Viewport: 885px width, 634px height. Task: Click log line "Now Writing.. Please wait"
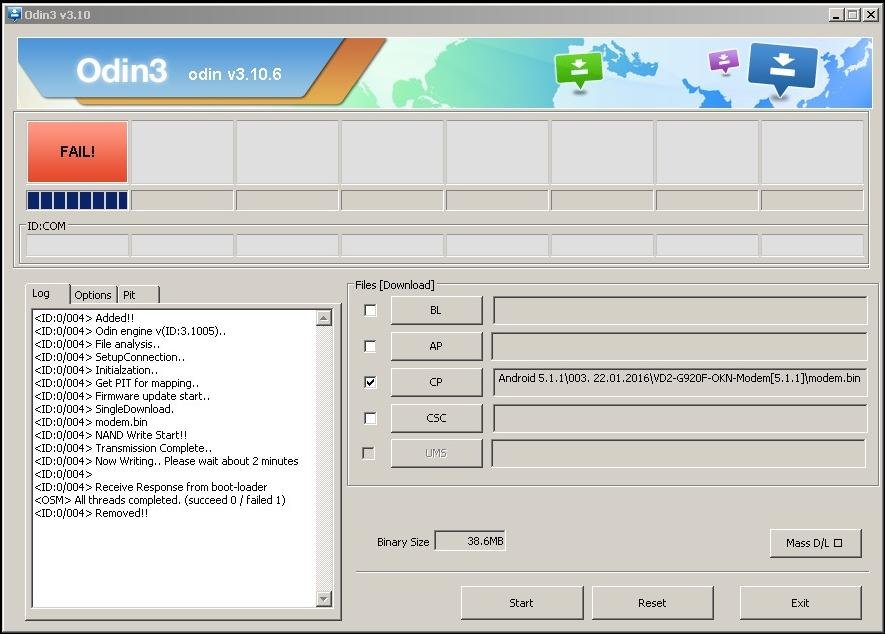coord(167,461)
